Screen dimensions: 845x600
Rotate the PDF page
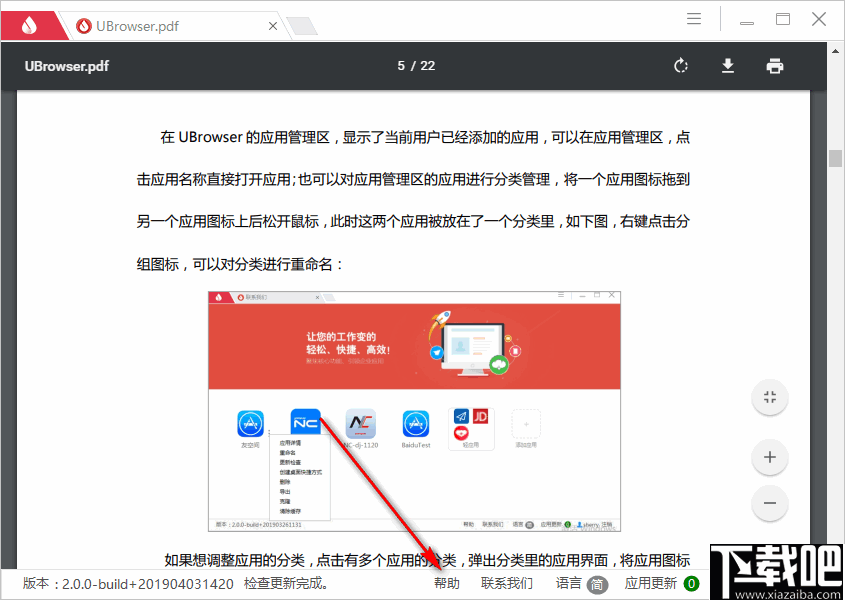coord(681,65)
